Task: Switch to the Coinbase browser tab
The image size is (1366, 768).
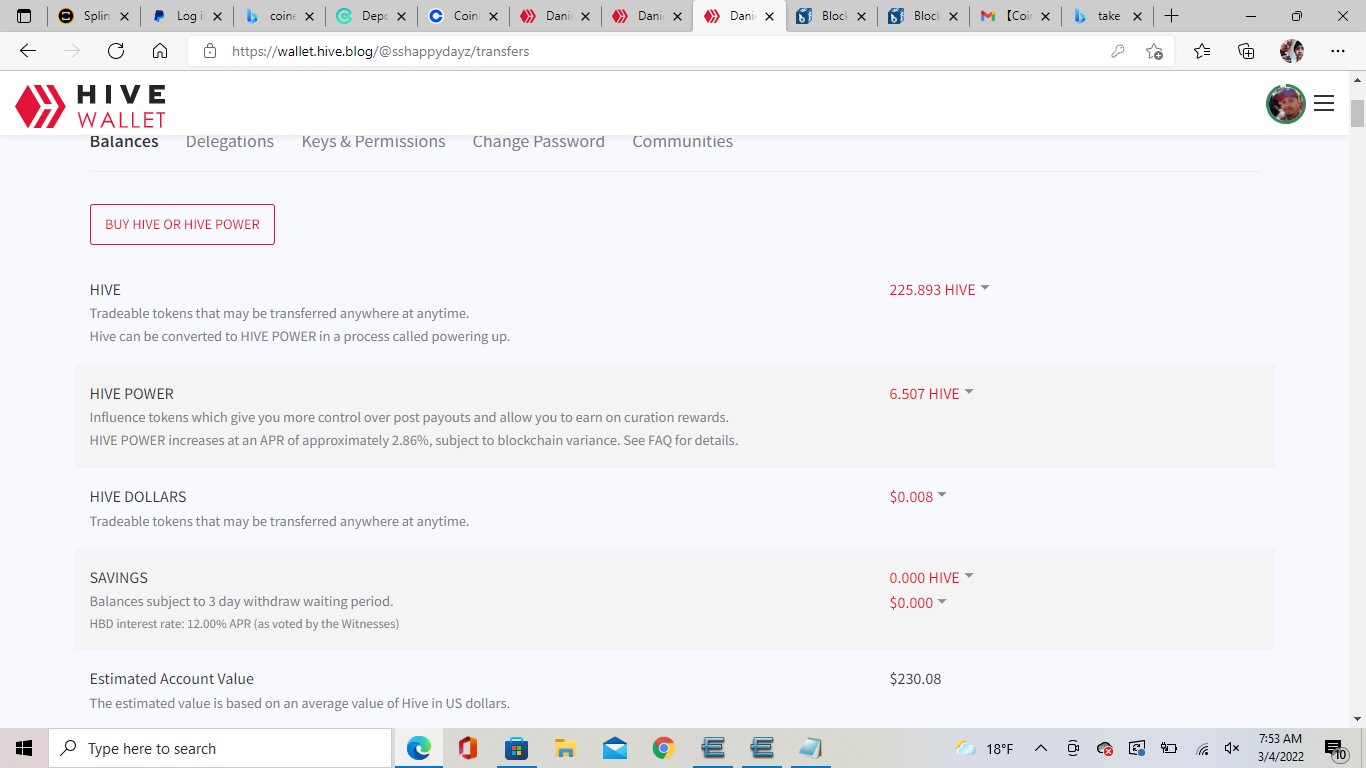Action: tap(461, 16)
